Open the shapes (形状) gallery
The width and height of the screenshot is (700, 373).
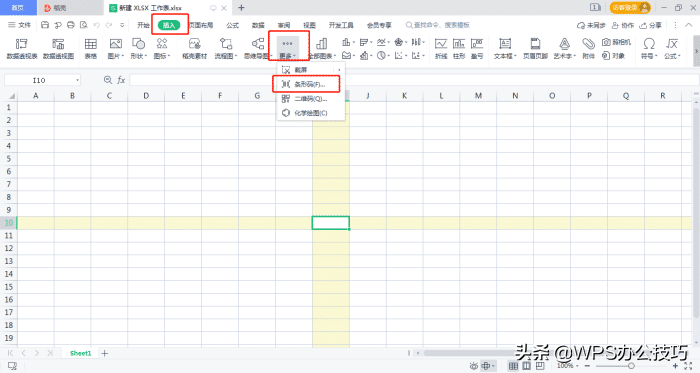point(138,48)
